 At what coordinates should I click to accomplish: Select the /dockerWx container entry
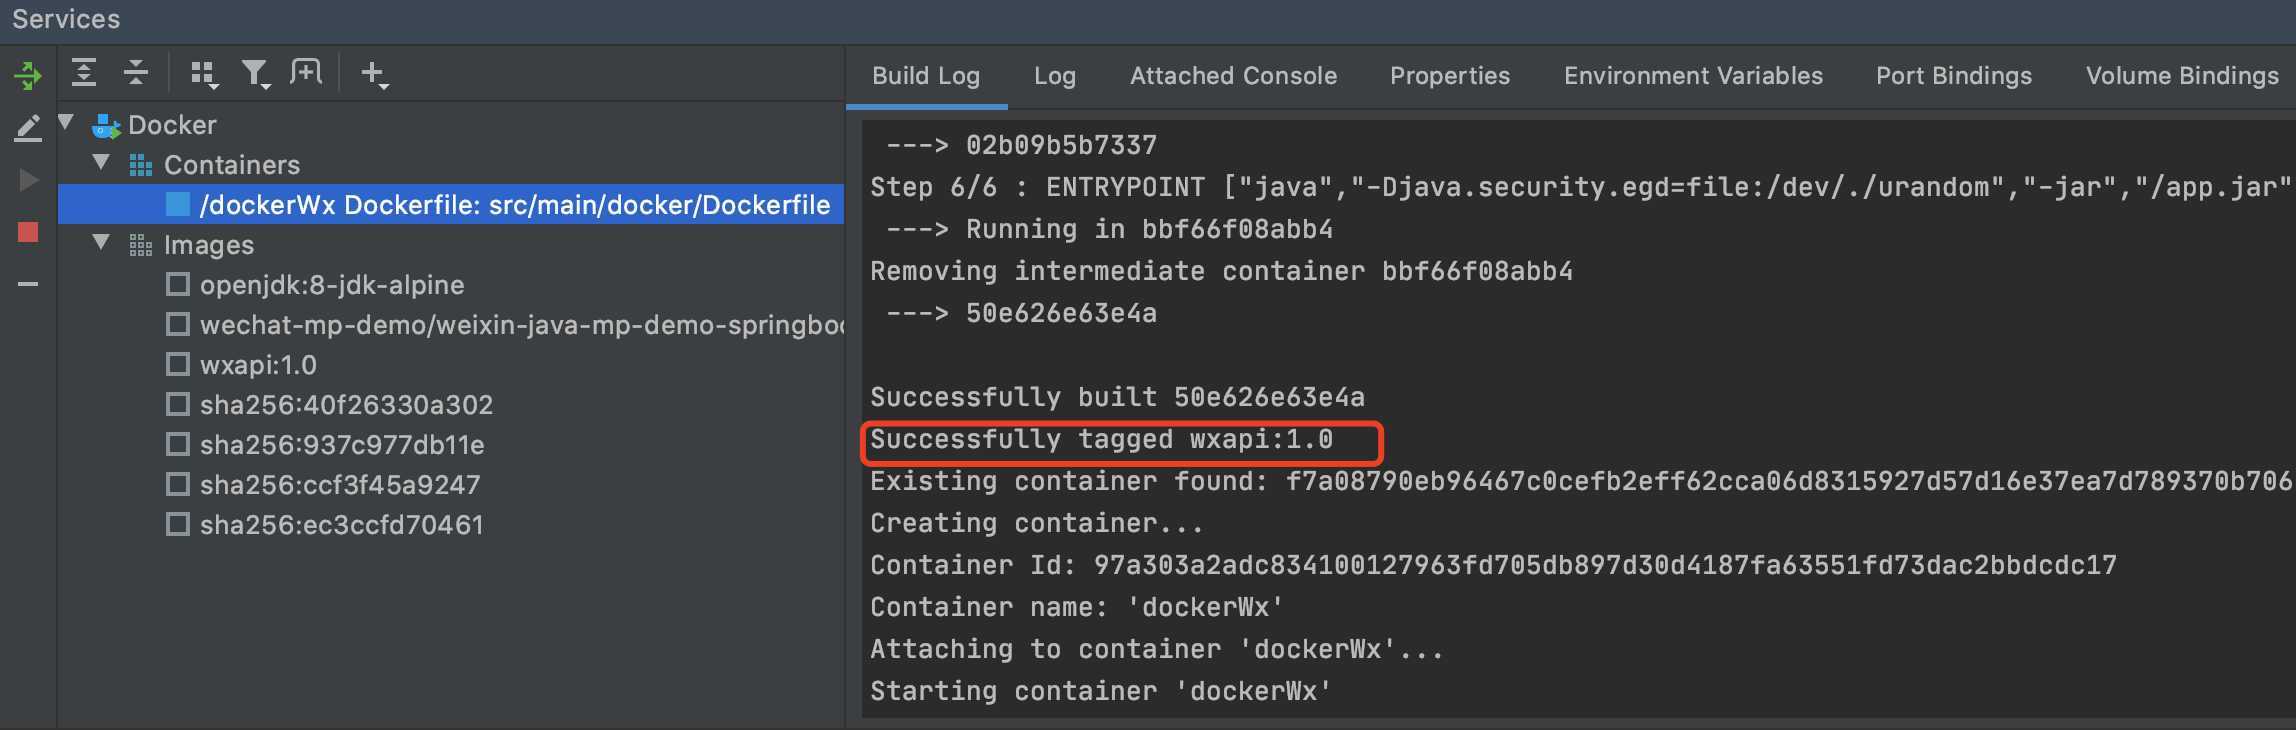(451, 205)
